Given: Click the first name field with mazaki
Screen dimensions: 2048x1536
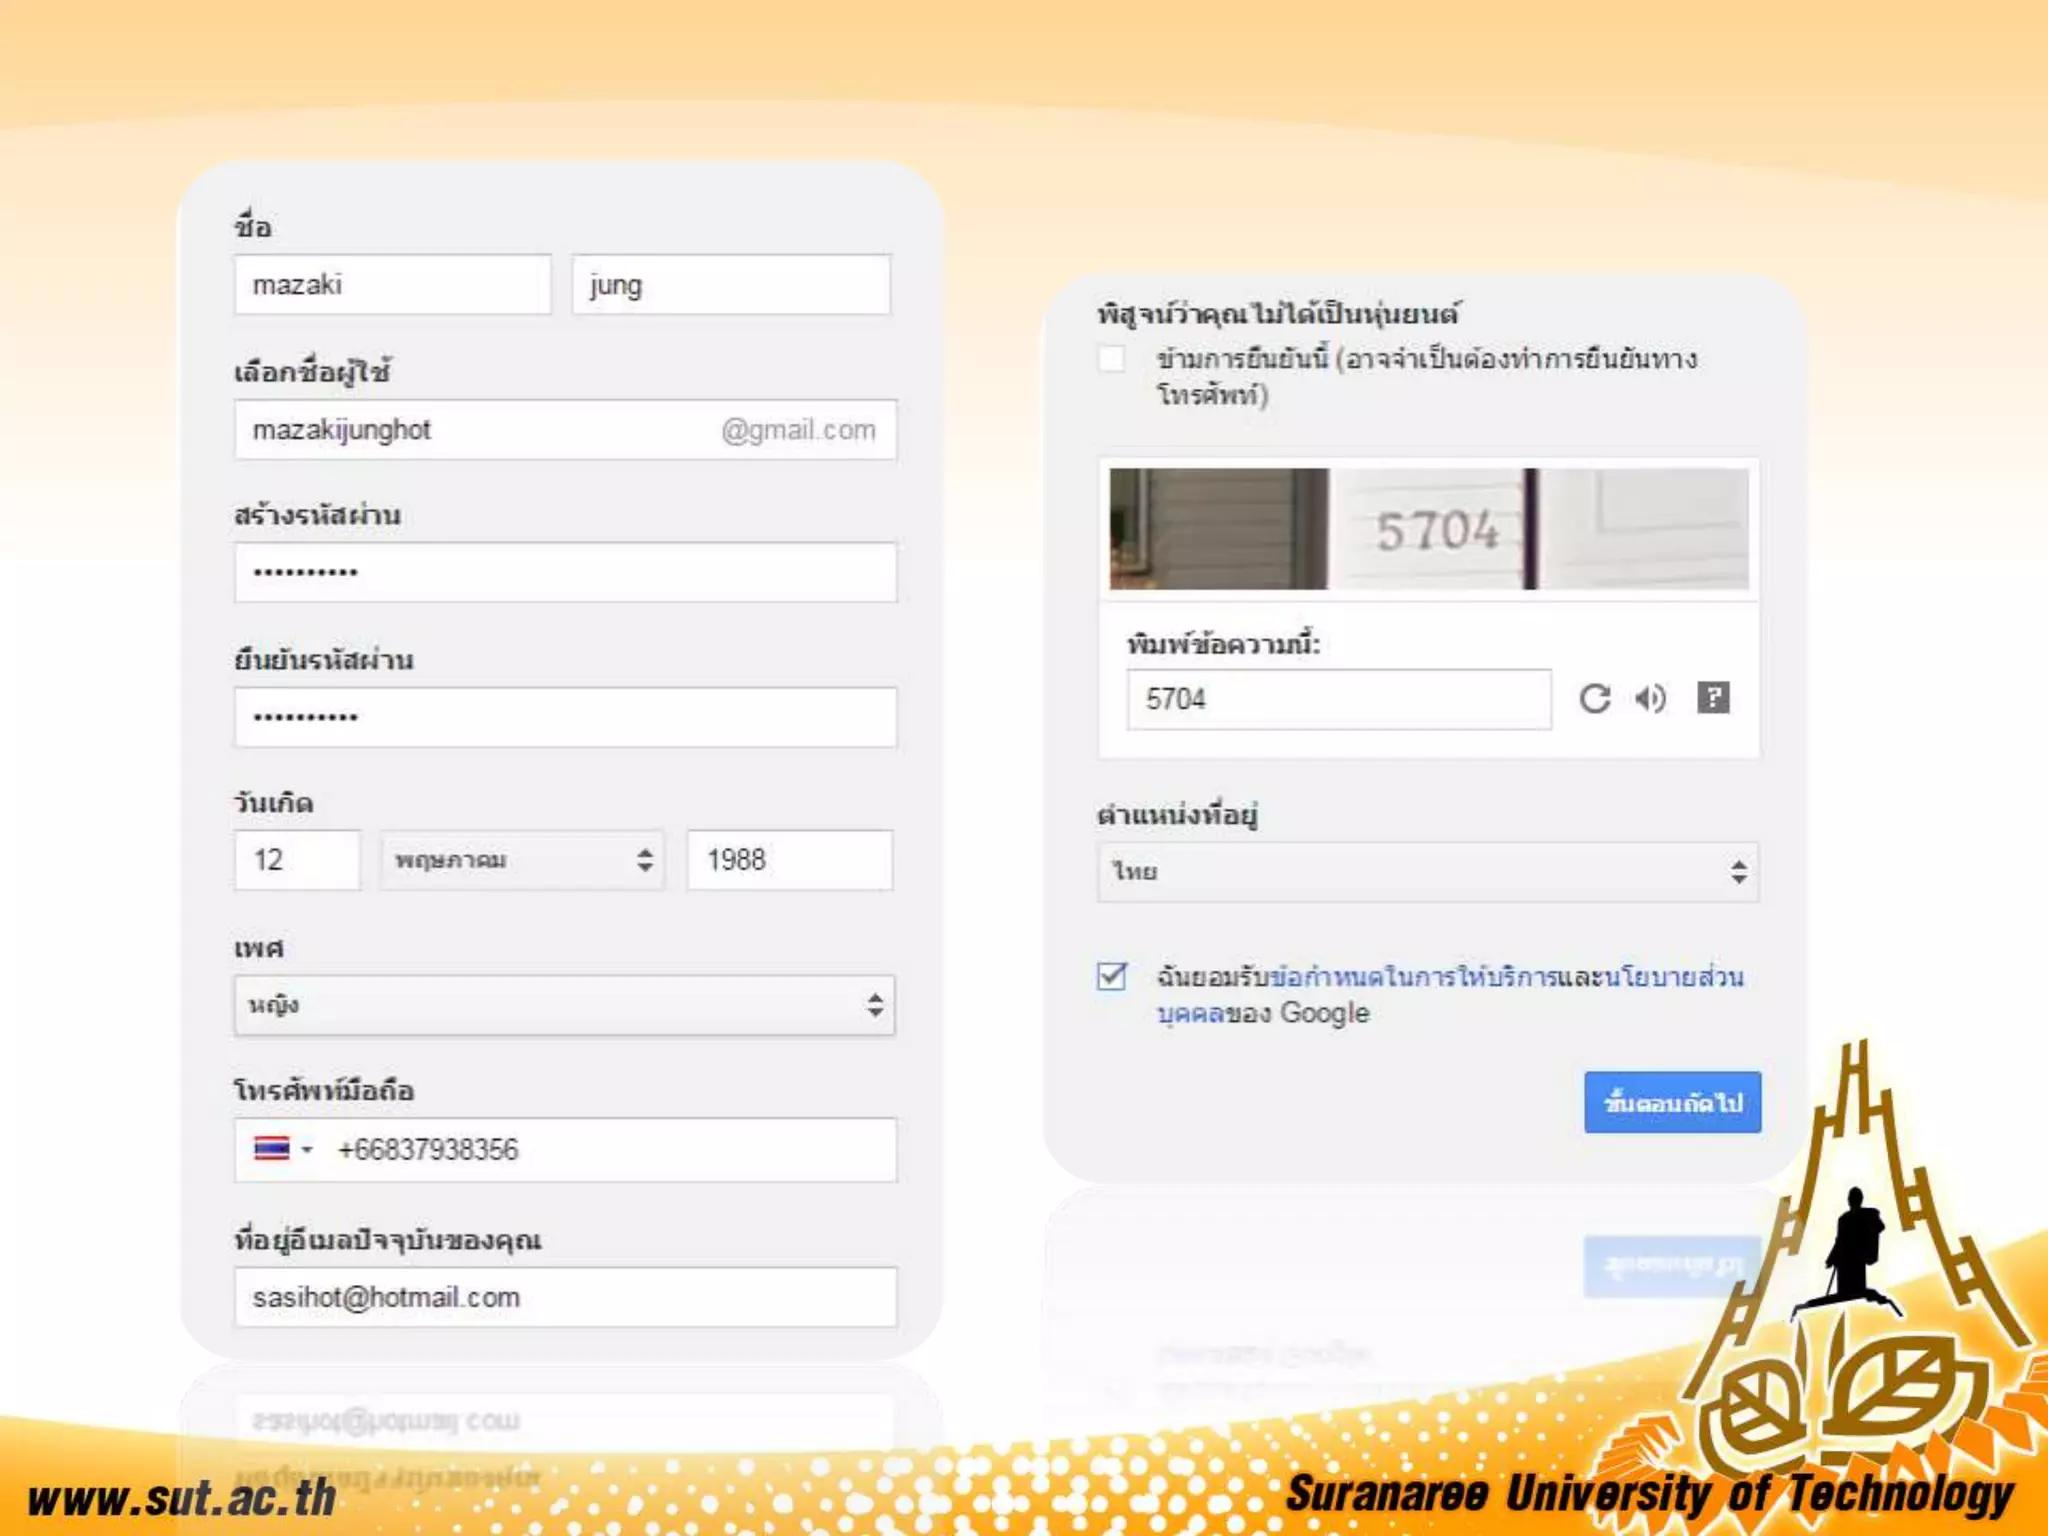Looking at the screenshot, I should (x=392, y=285).
